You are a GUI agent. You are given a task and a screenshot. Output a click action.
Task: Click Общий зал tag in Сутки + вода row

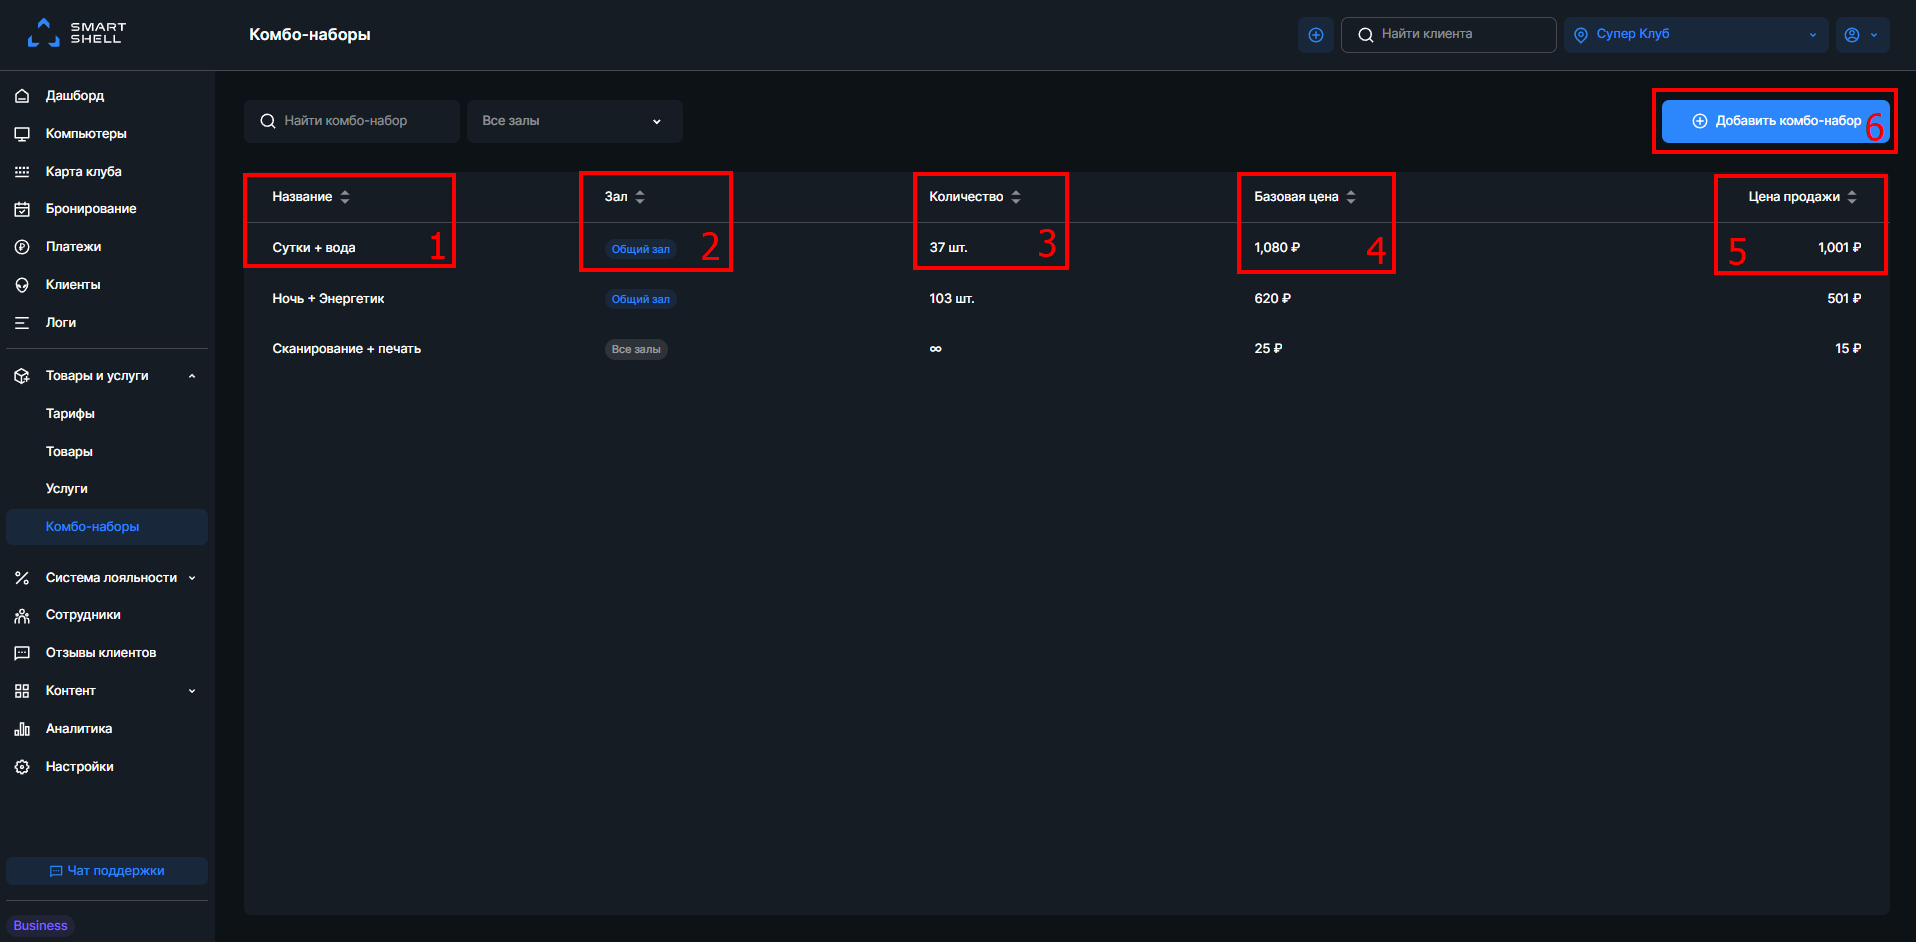(x=641, y=249)
